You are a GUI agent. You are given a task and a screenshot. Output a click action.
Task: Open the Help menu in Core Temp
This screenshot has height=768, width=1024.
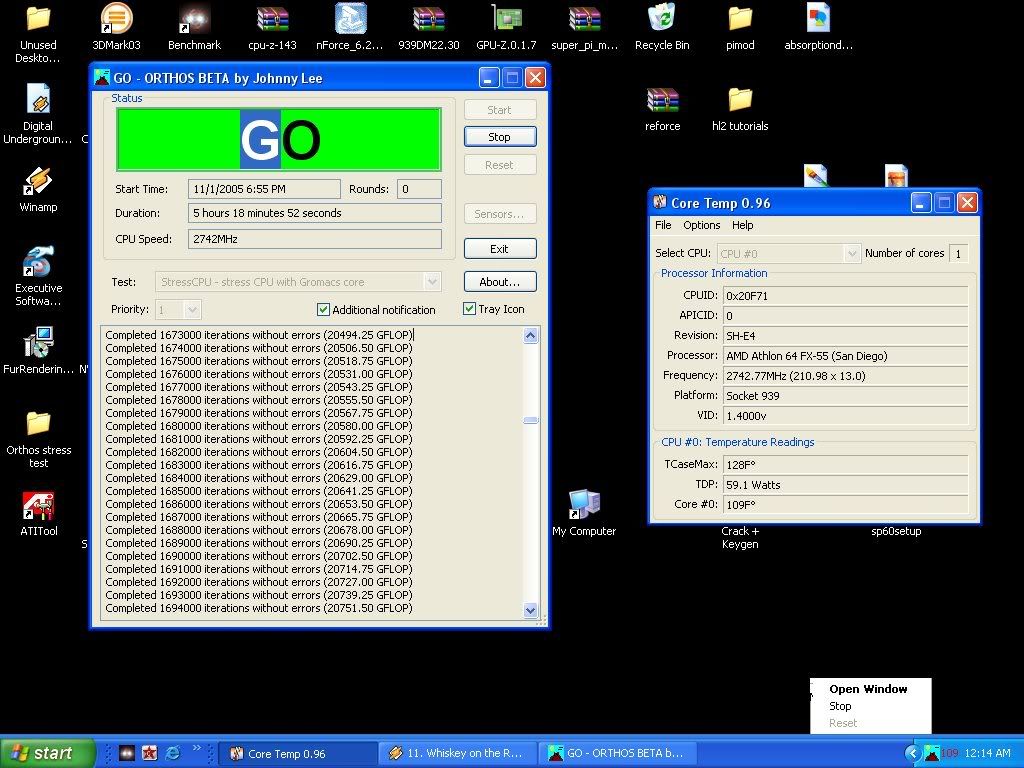pyautogui.click(x=742, y=225)
